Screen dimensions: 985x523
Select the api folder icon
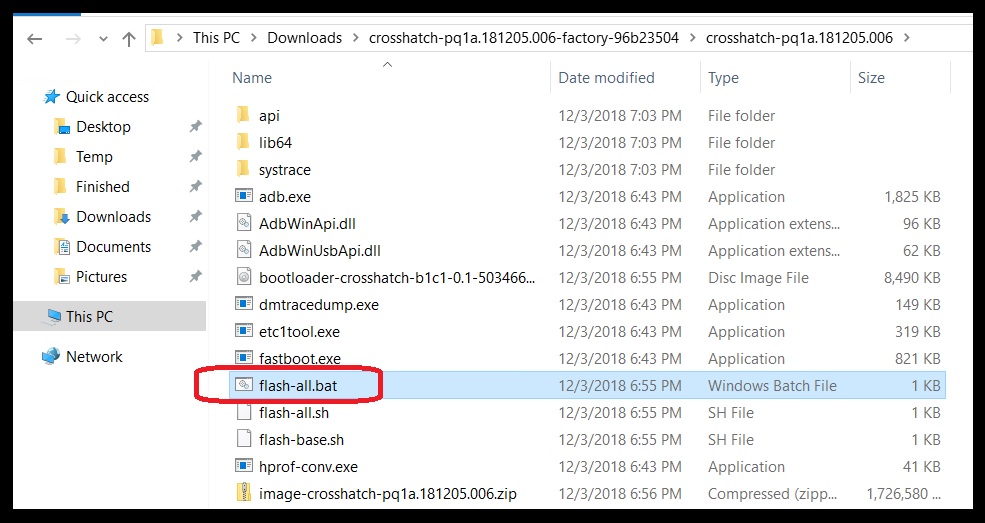(x=244, y=116)
